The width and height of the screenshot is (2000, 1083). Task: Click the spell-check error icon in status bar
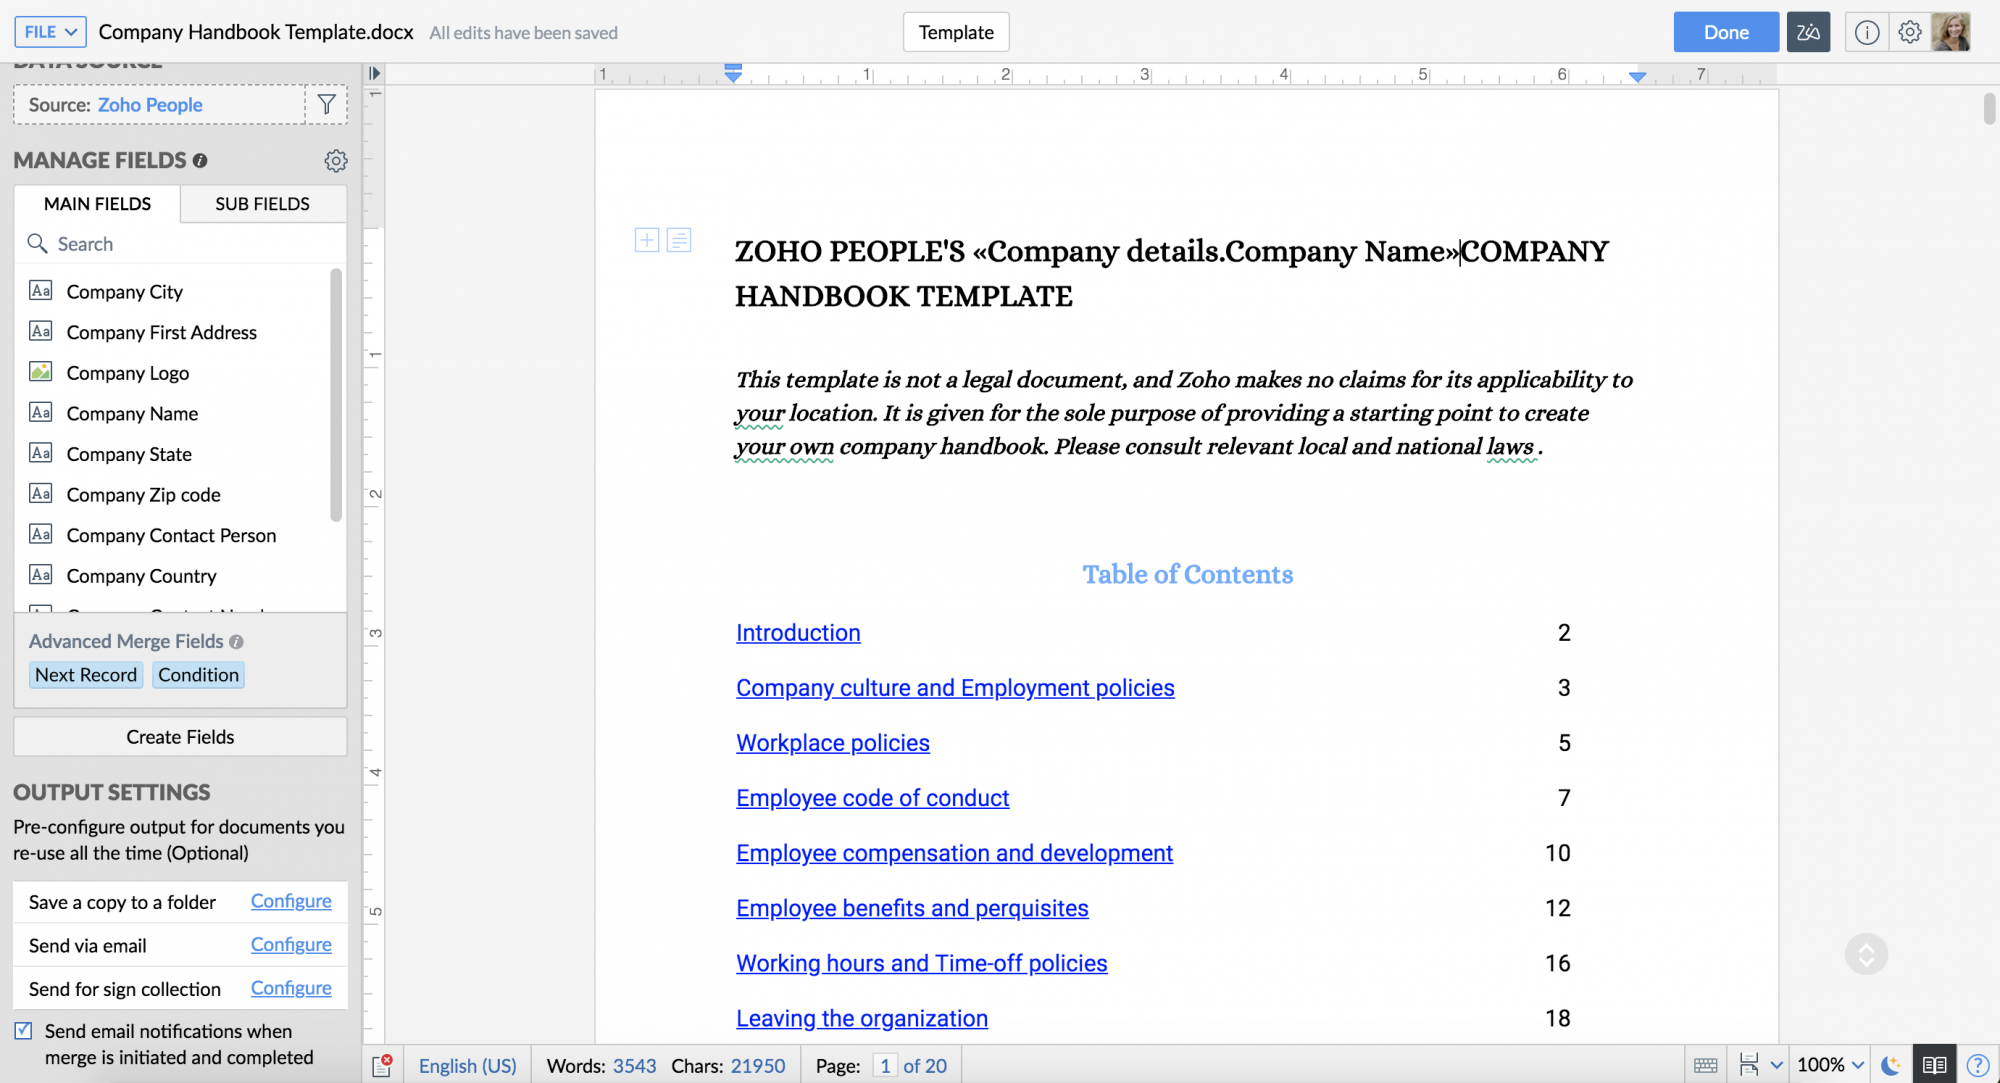point(382,1065)
